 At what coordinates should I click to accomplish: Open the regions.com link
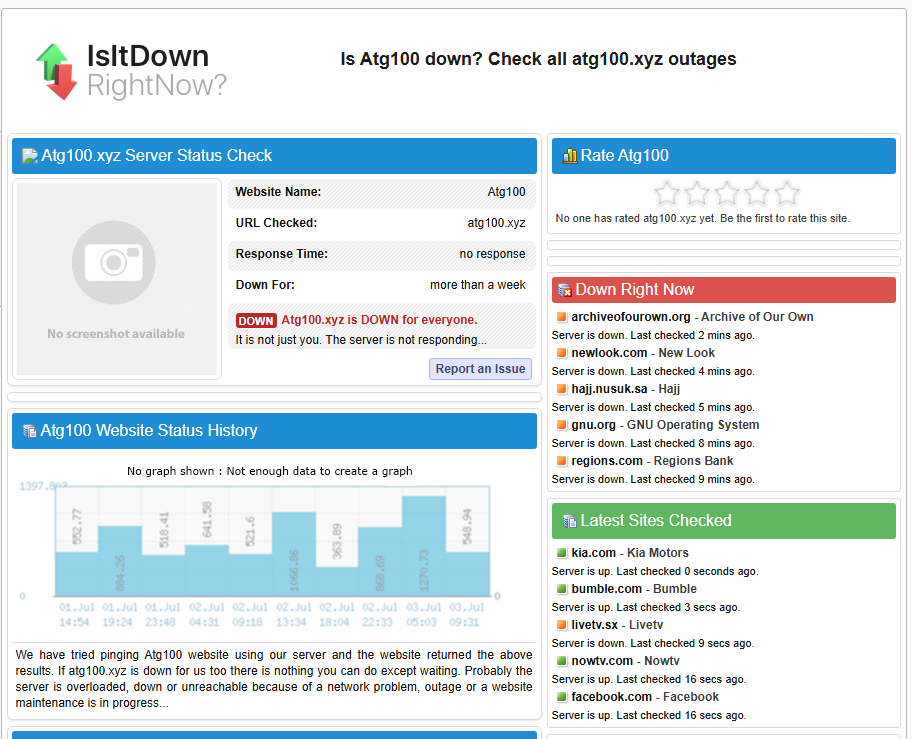coord(607,461)
